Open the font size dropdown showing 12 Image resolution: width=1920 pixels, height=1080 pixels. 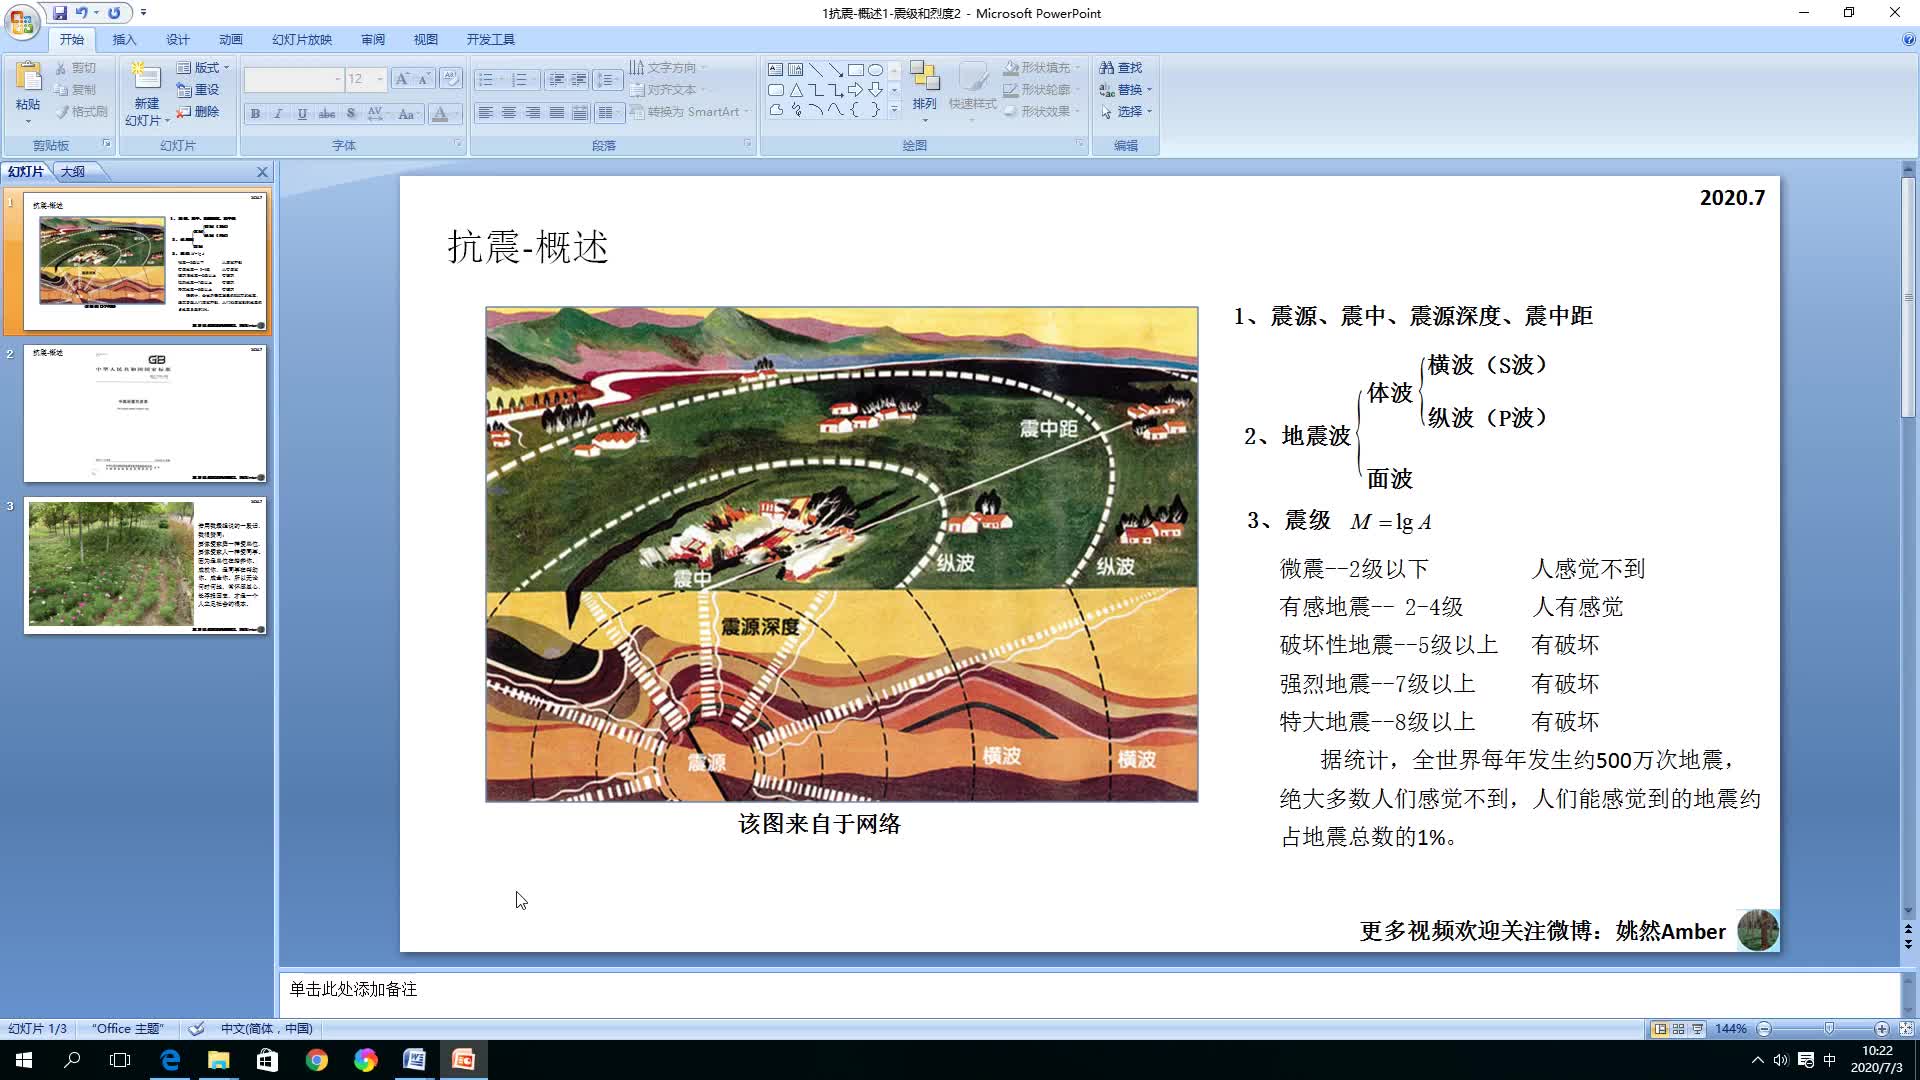(x=380, y=79)
